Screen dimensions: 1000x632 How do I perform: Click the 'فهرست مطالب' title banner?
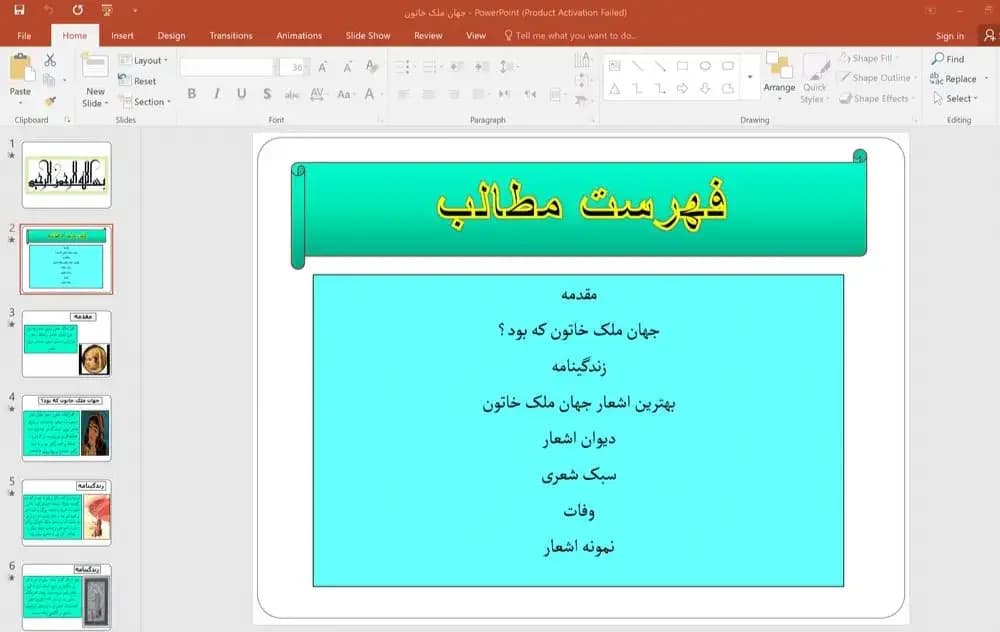[x=579, y=209]
